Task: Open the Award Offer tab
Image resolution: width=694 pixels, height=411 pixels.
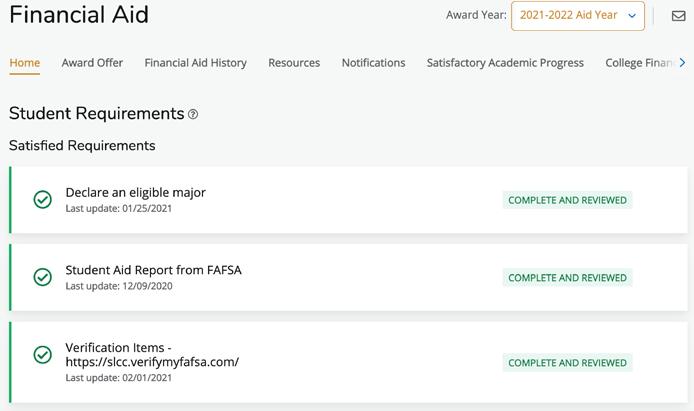Action: coord(92,63)
